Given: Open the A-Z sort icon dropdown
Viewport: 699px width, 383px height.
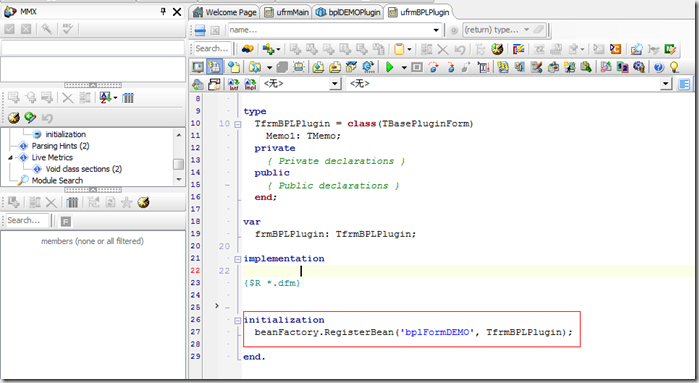Looking at the screenshot, I should 115,98.
